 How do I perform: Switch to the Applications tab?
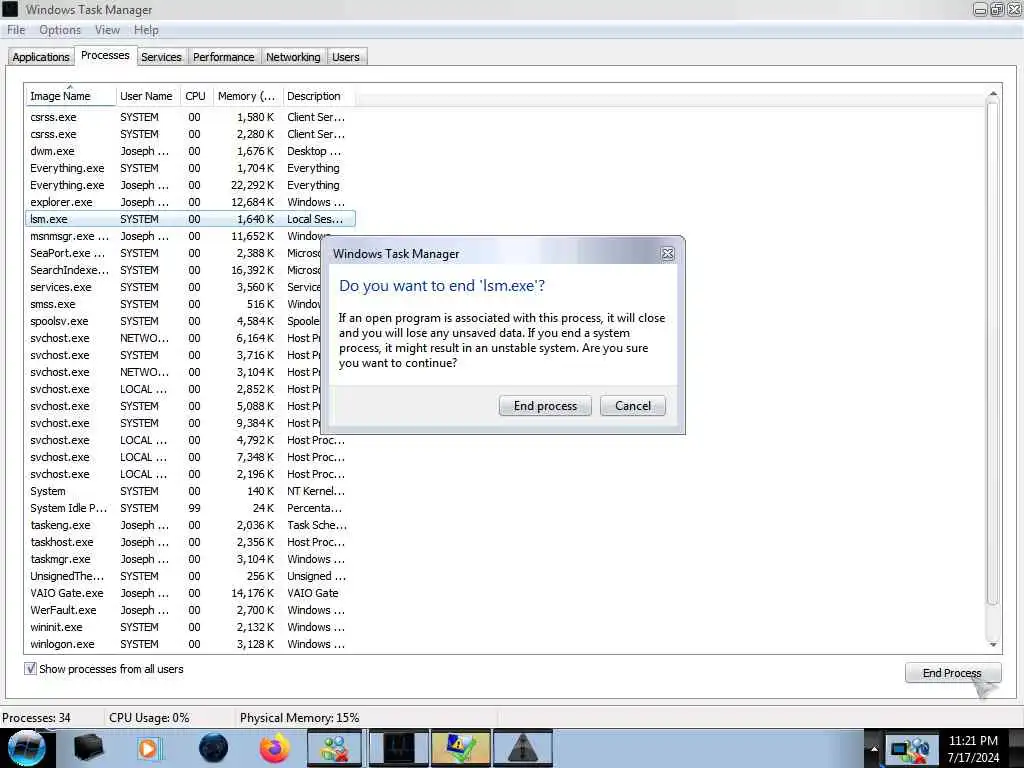40,57
